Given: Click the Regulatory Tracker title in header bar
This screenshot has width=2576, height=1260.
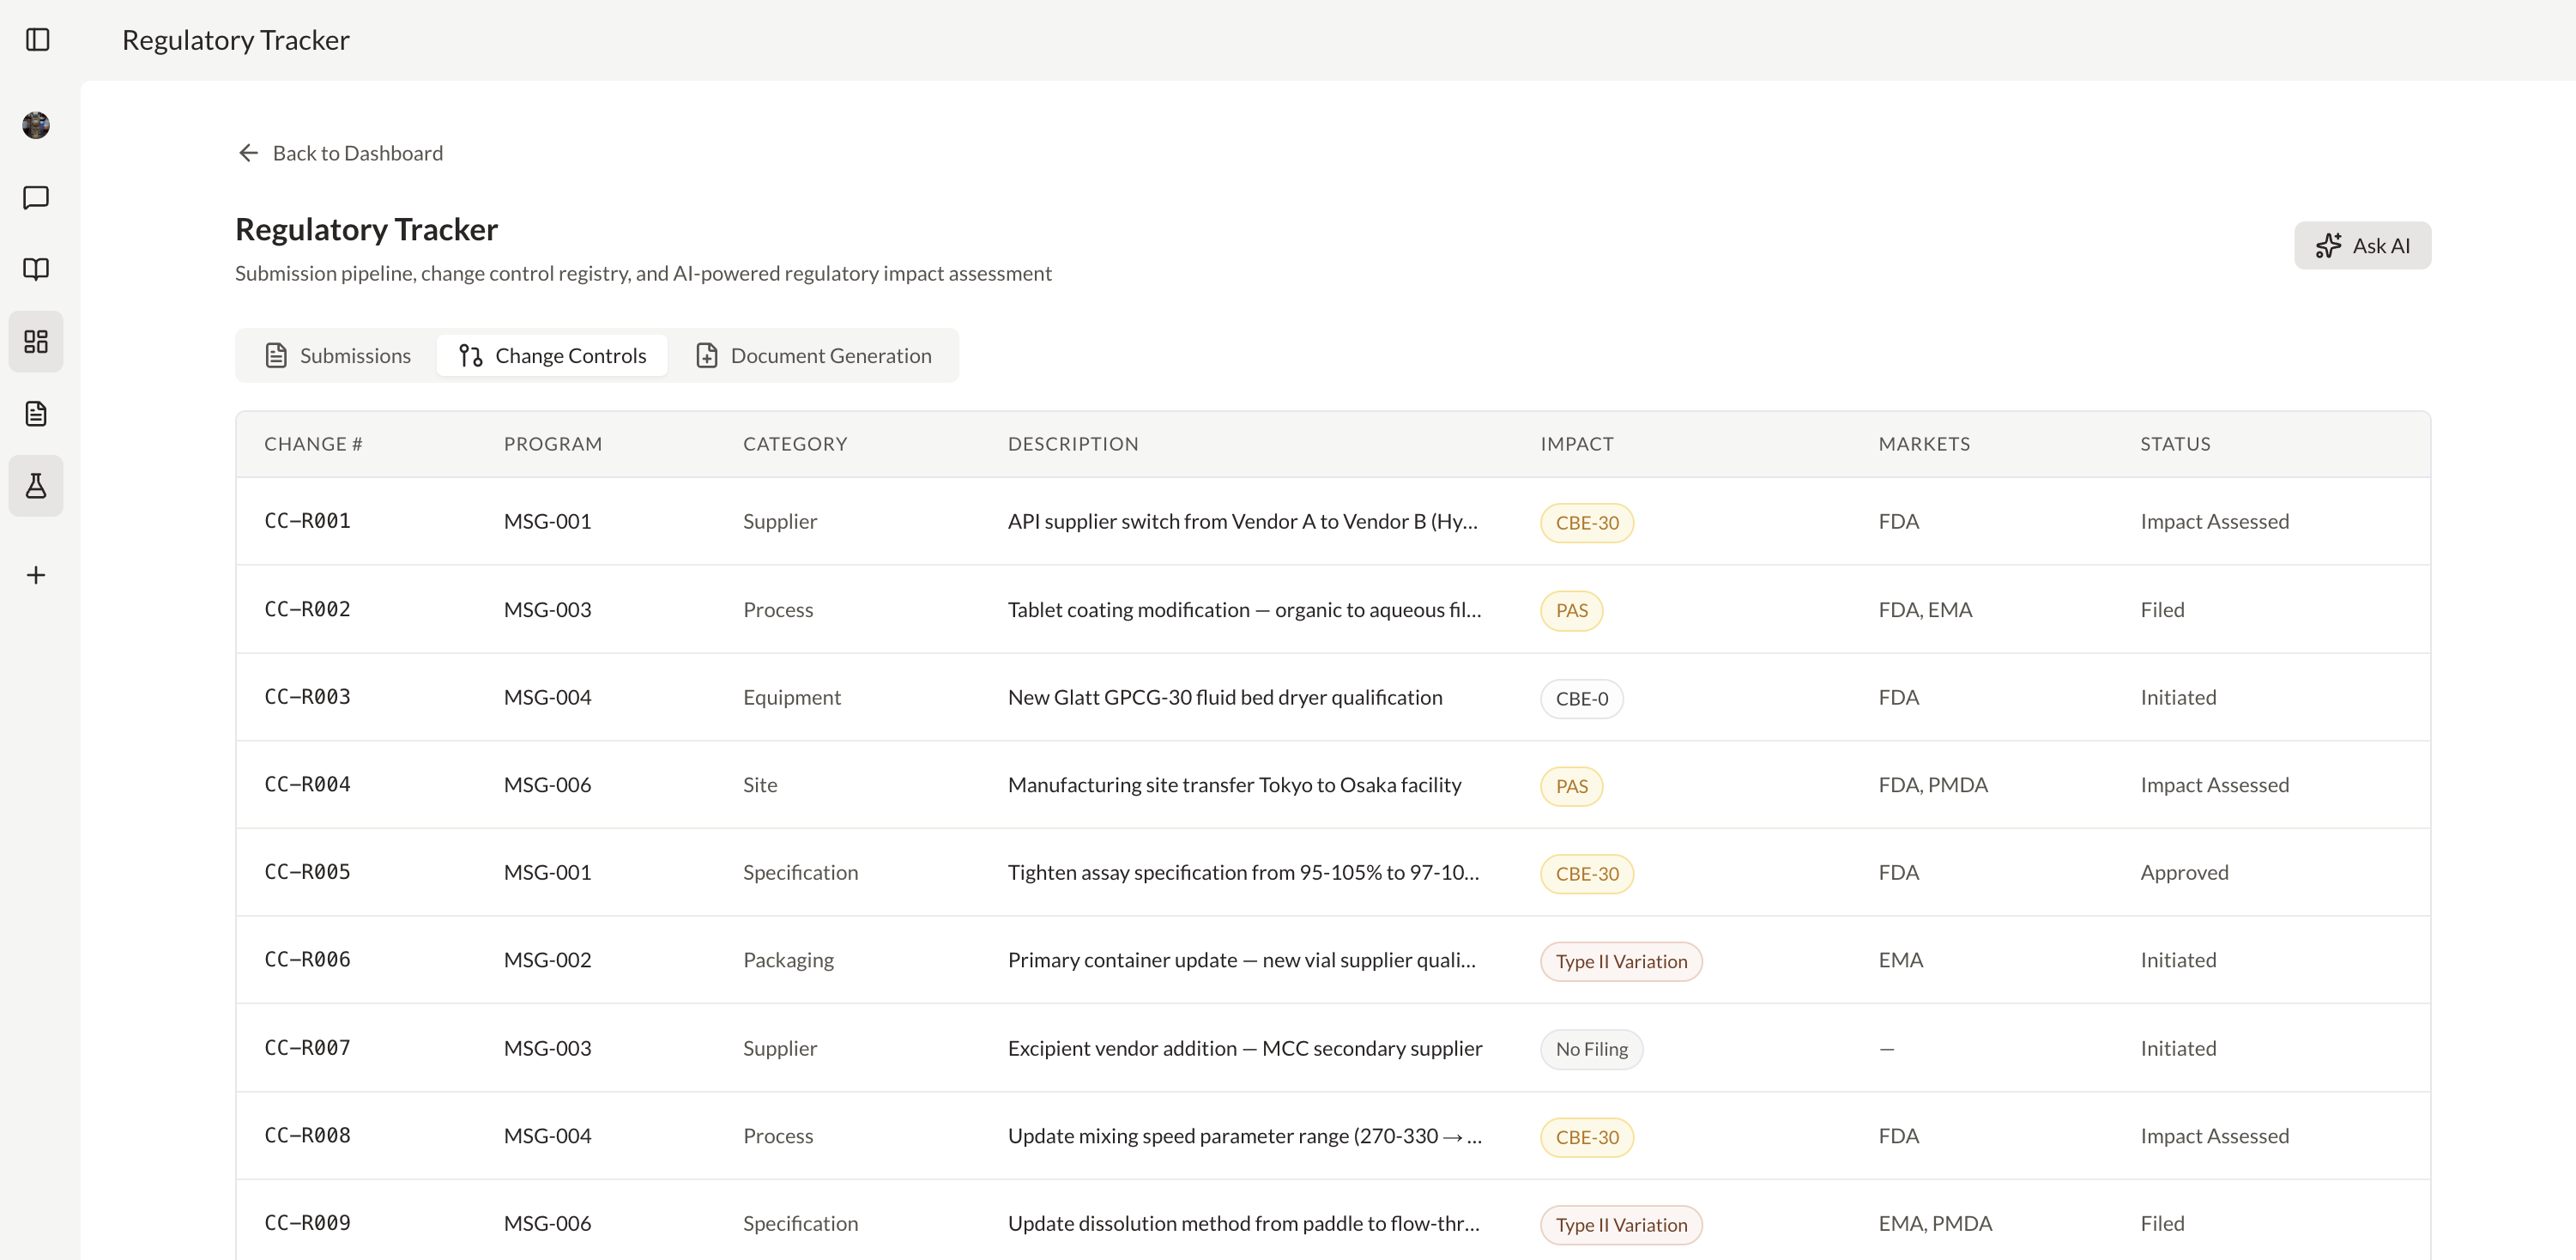Looking at the screenshot, I should (x=236, y=40).
